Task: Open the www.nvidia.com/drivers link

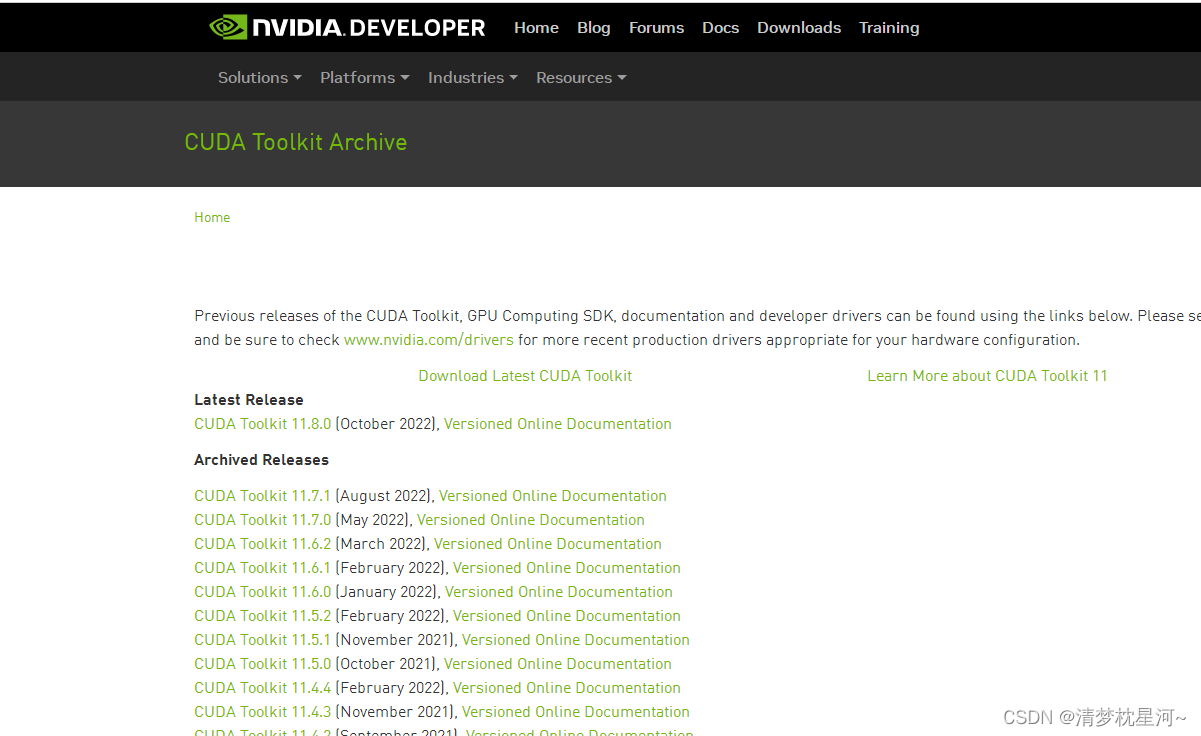Action: tap(429, 340)
